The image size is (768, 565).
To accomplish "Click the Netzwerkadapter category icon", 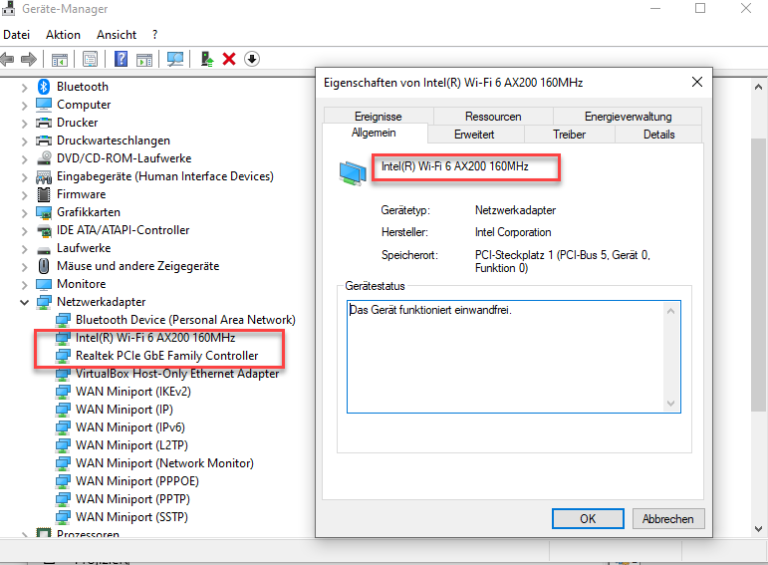I will tap(44, 302).
